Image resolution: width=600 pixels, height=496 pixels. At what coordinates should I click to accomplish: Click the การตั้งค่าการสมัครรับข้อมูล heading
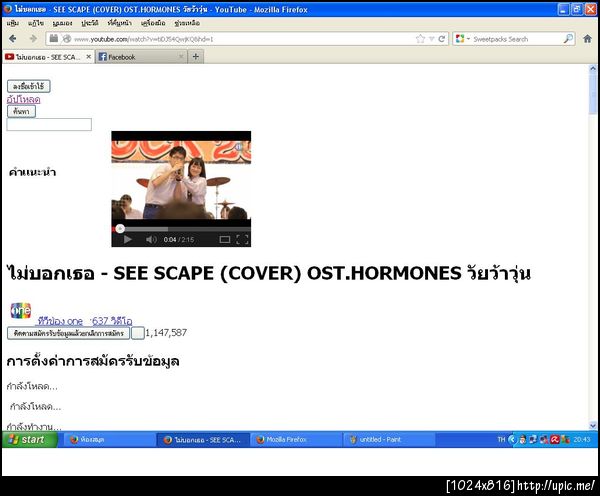93,361
